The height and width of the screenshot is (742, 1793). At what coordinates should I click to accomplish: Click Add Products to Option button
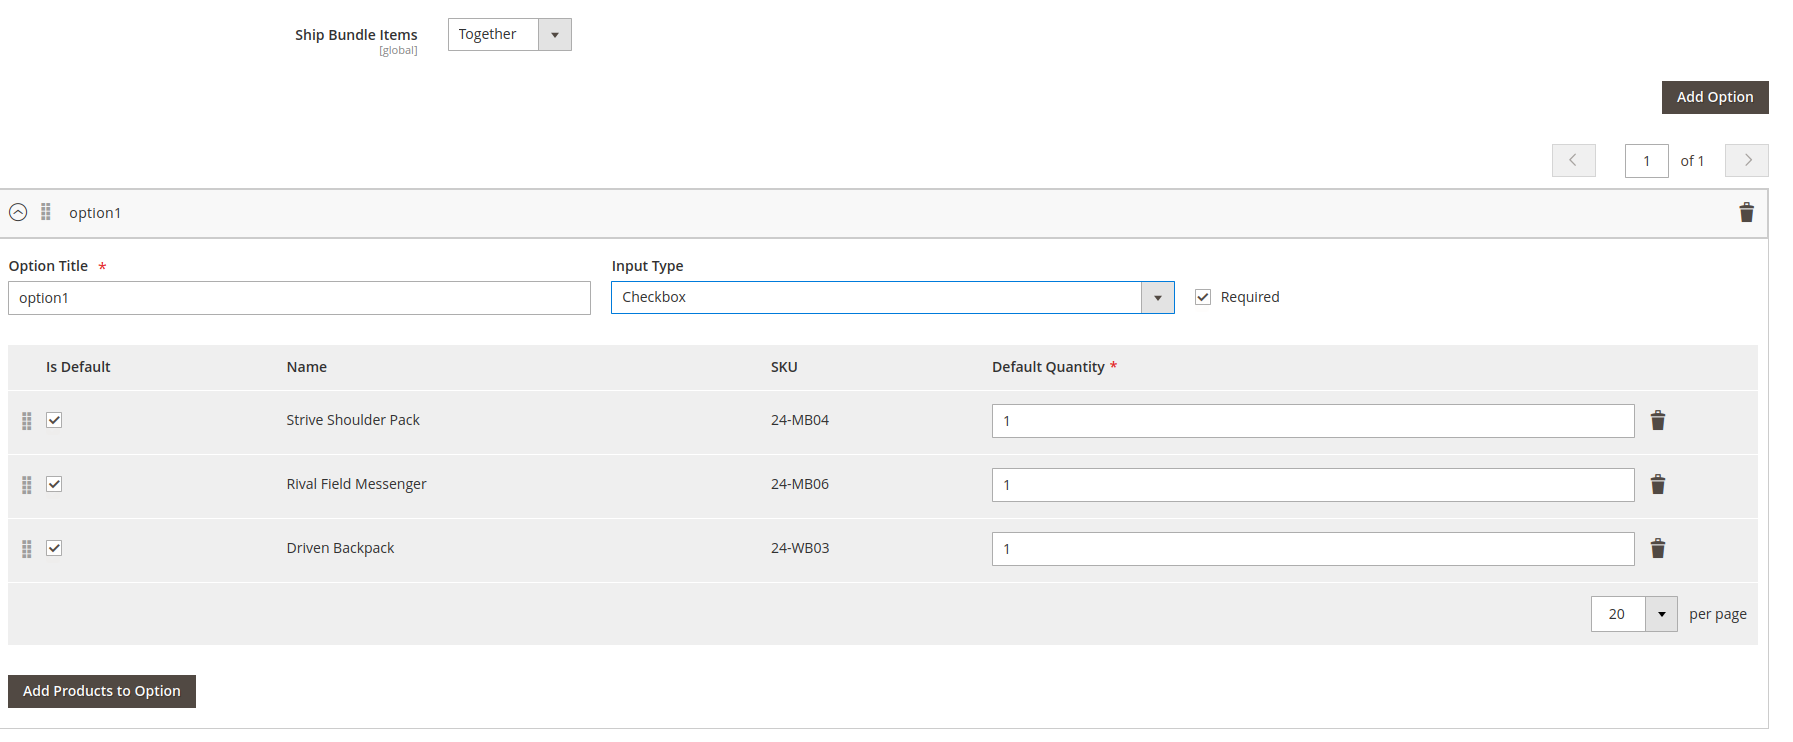tap(102, 691)
